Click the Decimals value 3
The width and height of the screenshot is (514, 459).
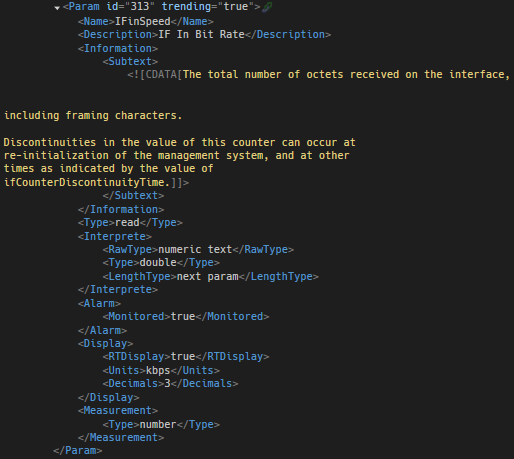(x=167, y=384)
